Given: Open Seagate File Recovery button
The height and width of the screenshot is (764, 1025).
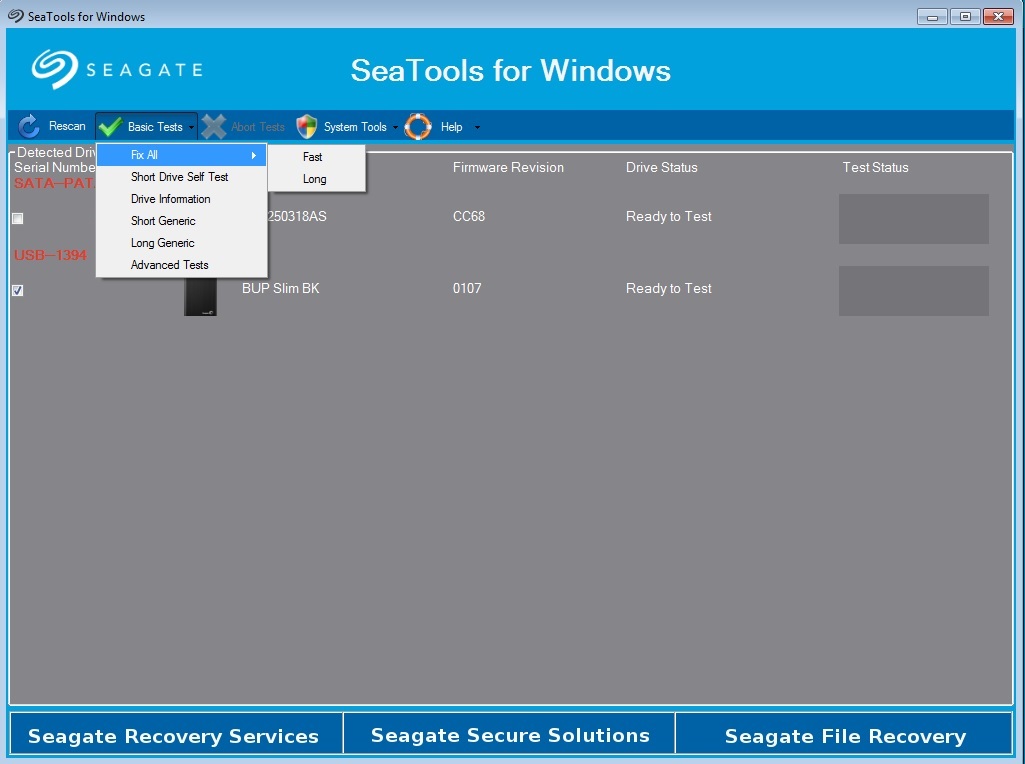Looking at the screenshot, I should [x=844, y=735].
